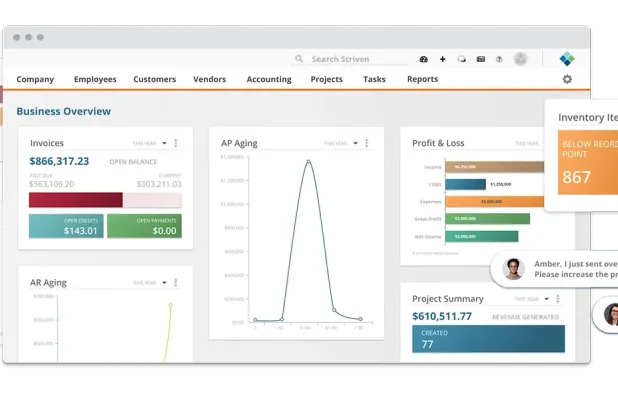This screenshot has height=394, width=618.
Task: Open the chat bubbles icon
Action: [461, 59]
